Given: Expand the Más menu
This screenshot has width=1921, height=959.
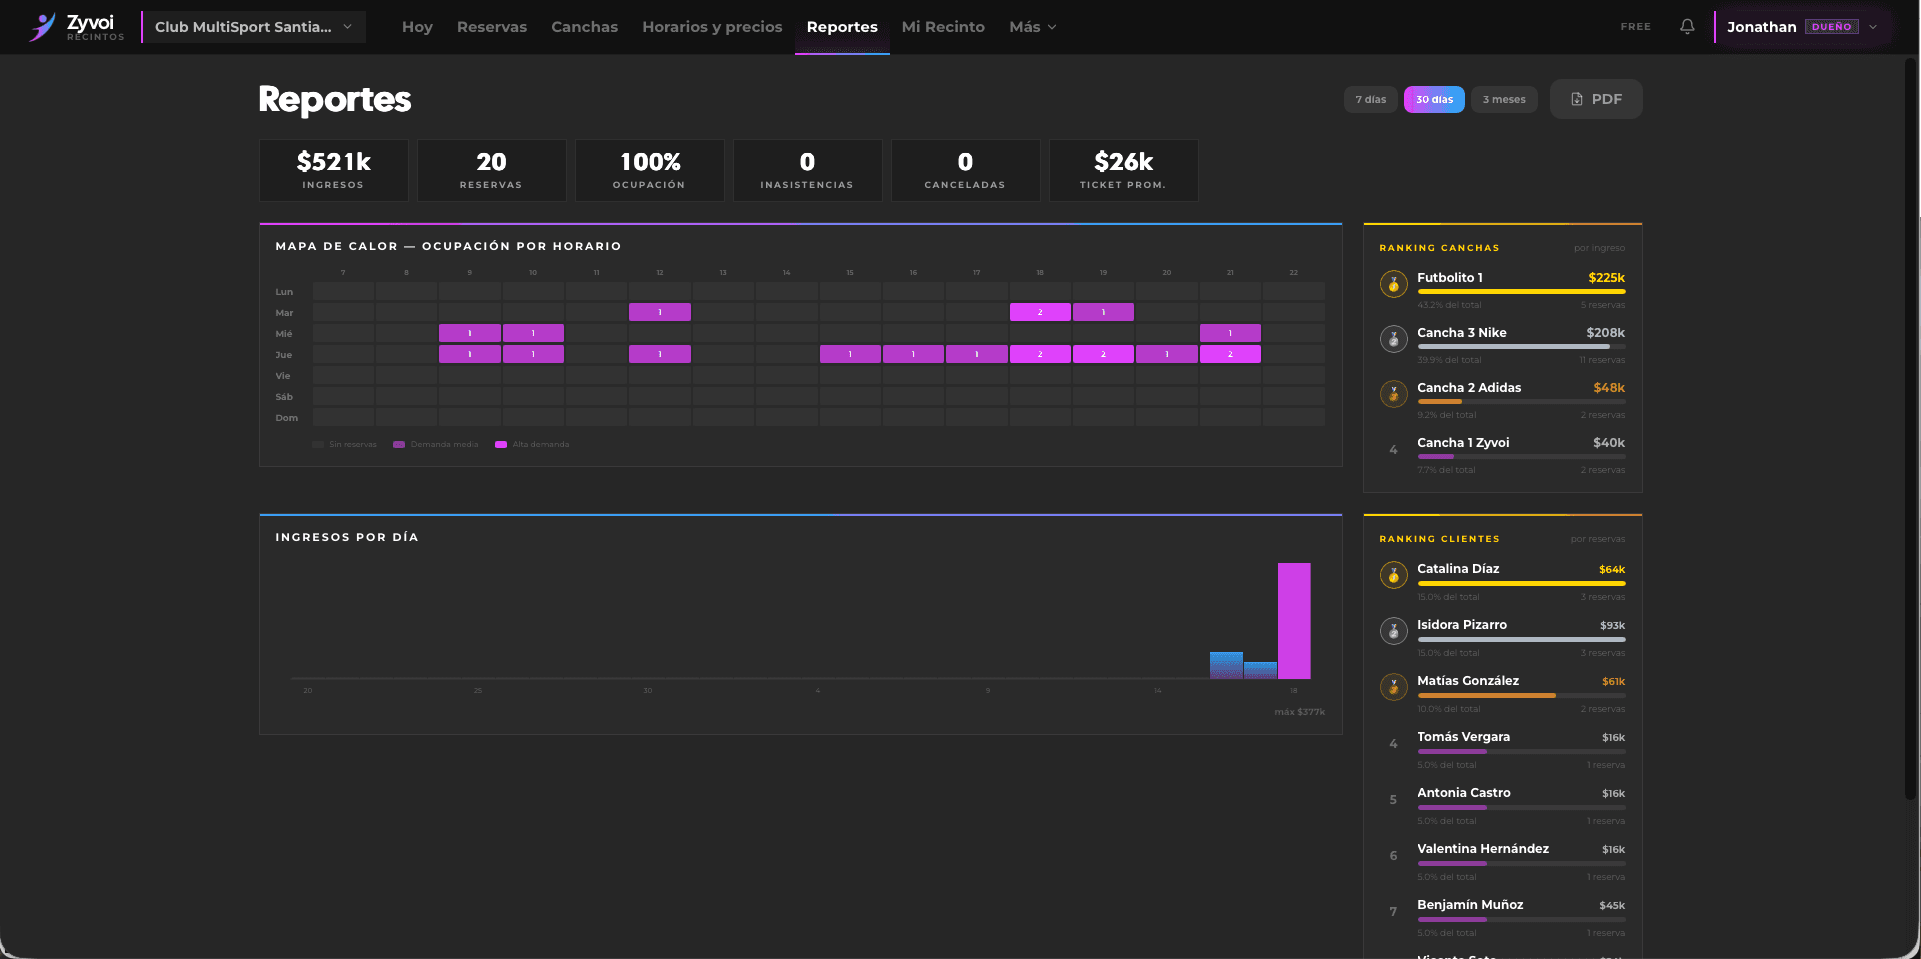Looking at the screenshot, I should click(x=1032, y=27).
